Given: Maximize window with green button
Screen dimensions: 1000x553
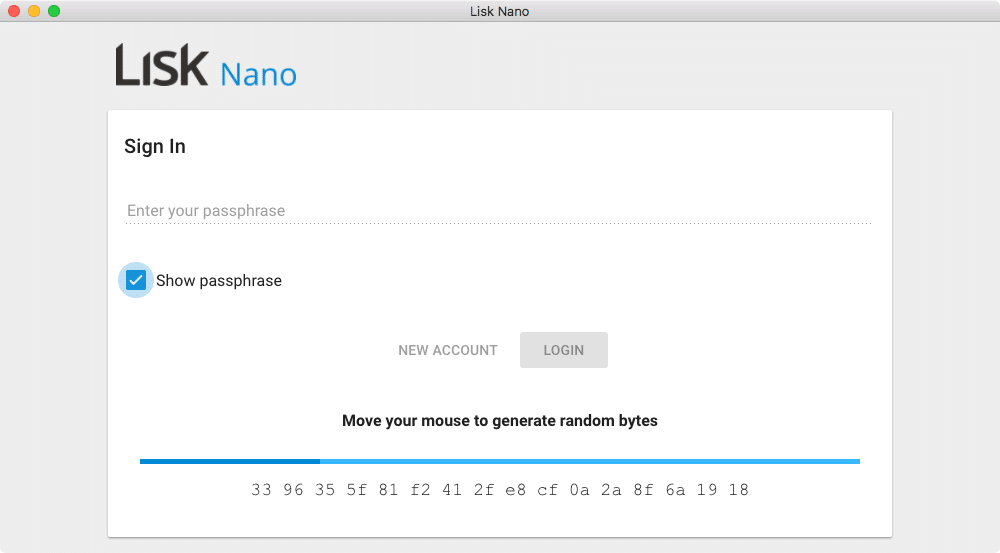Looking at the screenshot, I should click(54, 11).
